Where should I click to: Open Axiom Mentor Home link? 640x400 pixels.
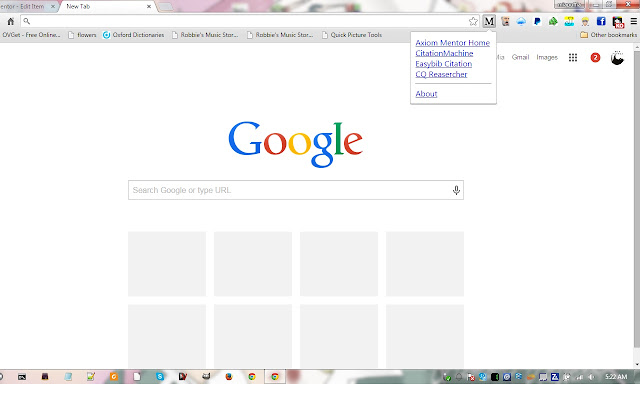[x=452, y=43]
